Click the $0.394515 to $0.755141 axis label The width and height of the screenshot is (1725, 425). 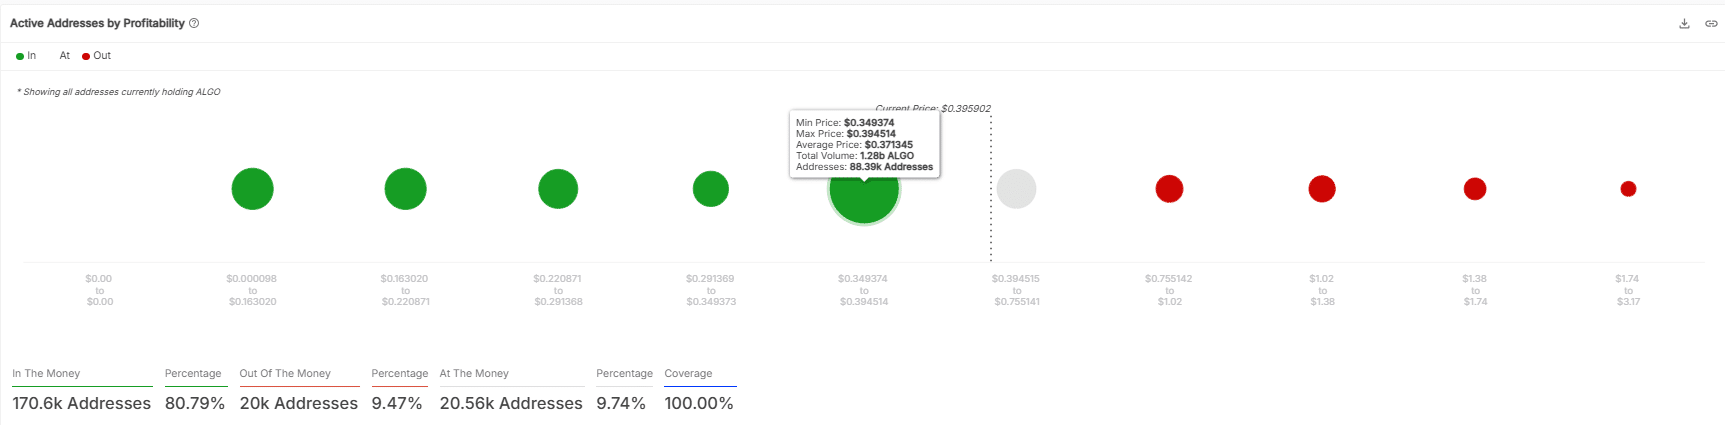tap(1016, 290)
